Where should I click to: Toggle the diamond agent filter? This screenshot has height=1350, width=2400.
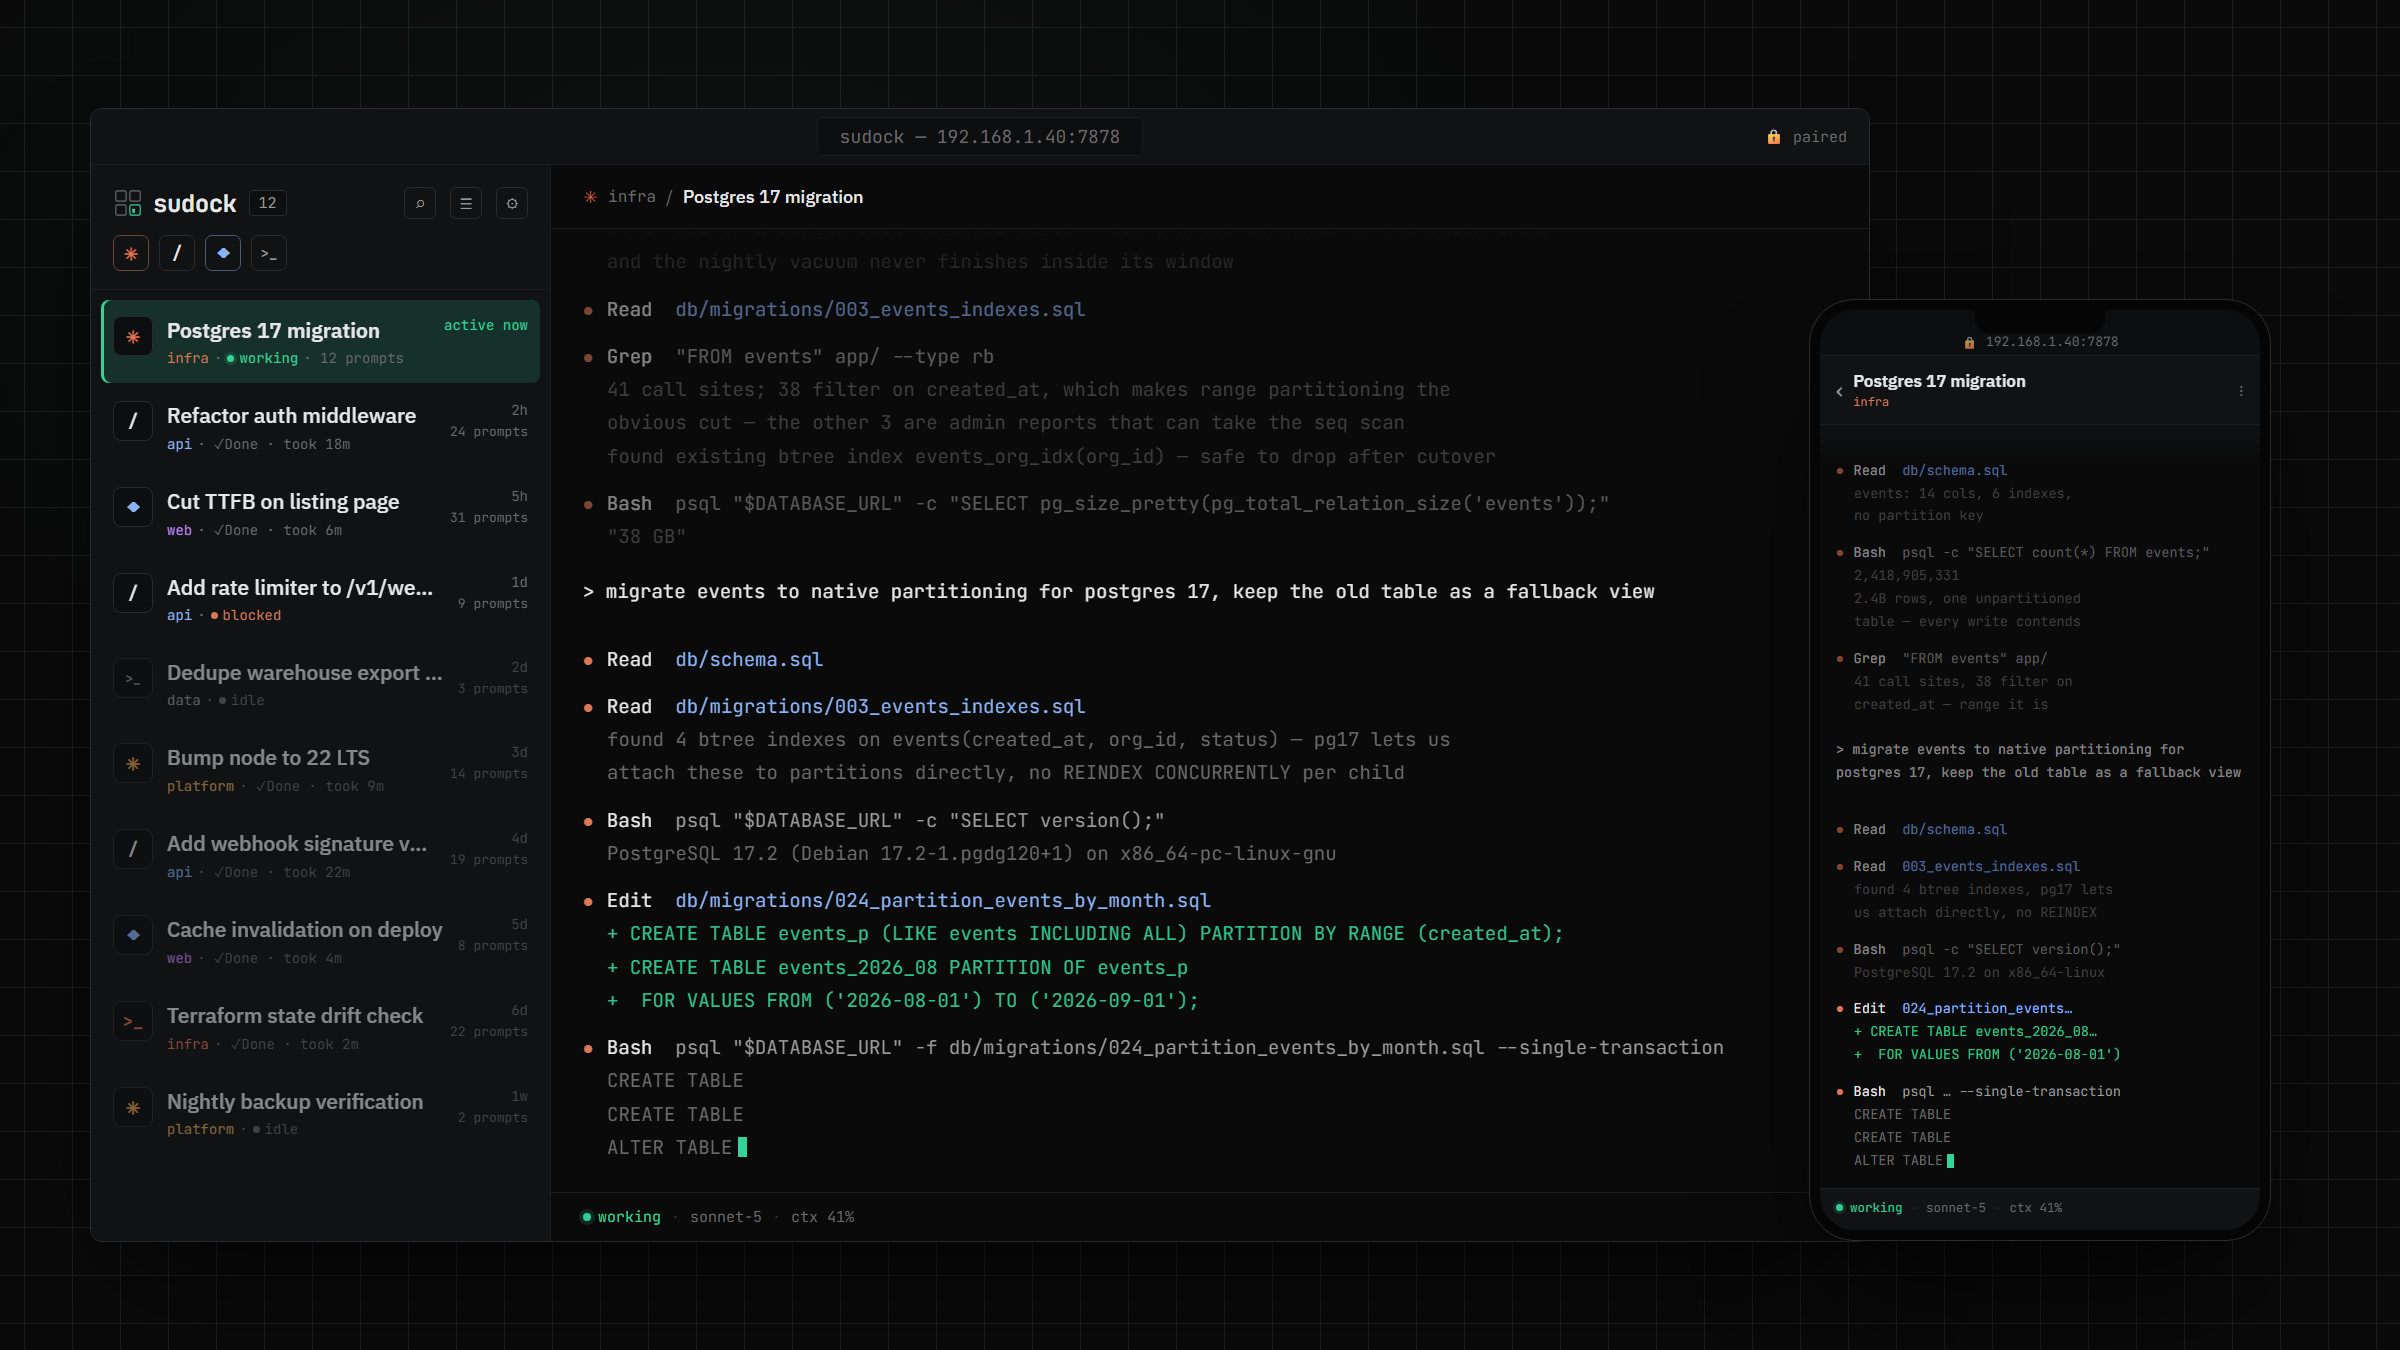point(223,253)
